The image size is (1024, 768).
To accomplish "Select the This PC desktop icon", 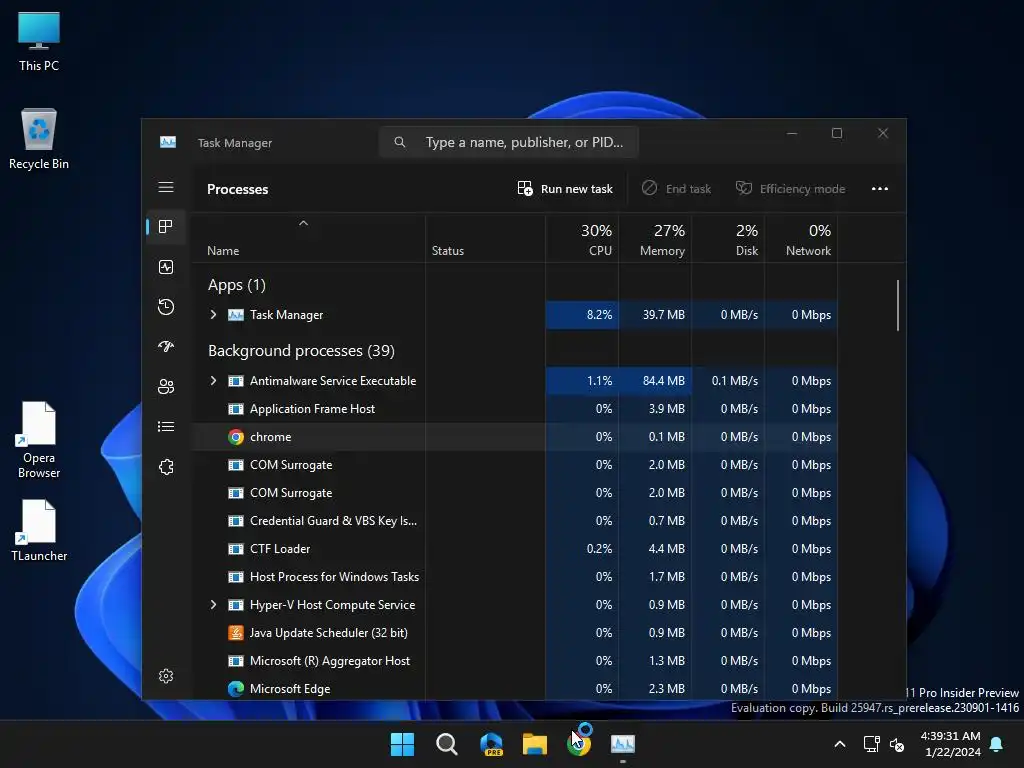I will click(x=39, y=41).
